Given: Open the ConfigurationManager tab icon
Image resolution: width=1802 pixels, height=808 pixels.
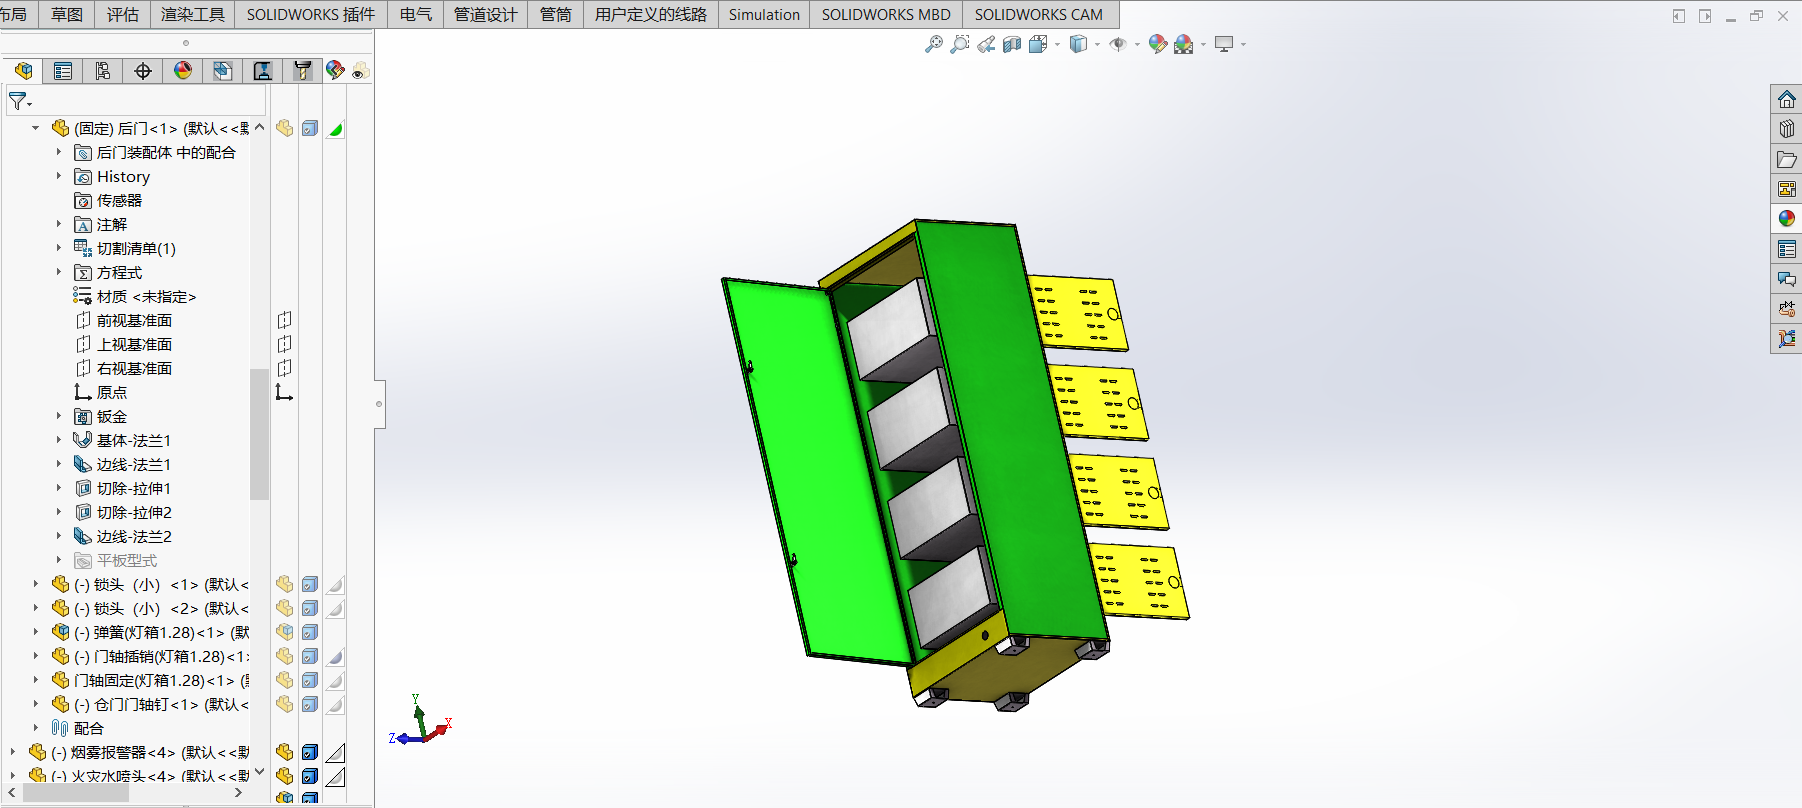Looking at the screenshot, I should pyautogui.click(x=103, y=71).
